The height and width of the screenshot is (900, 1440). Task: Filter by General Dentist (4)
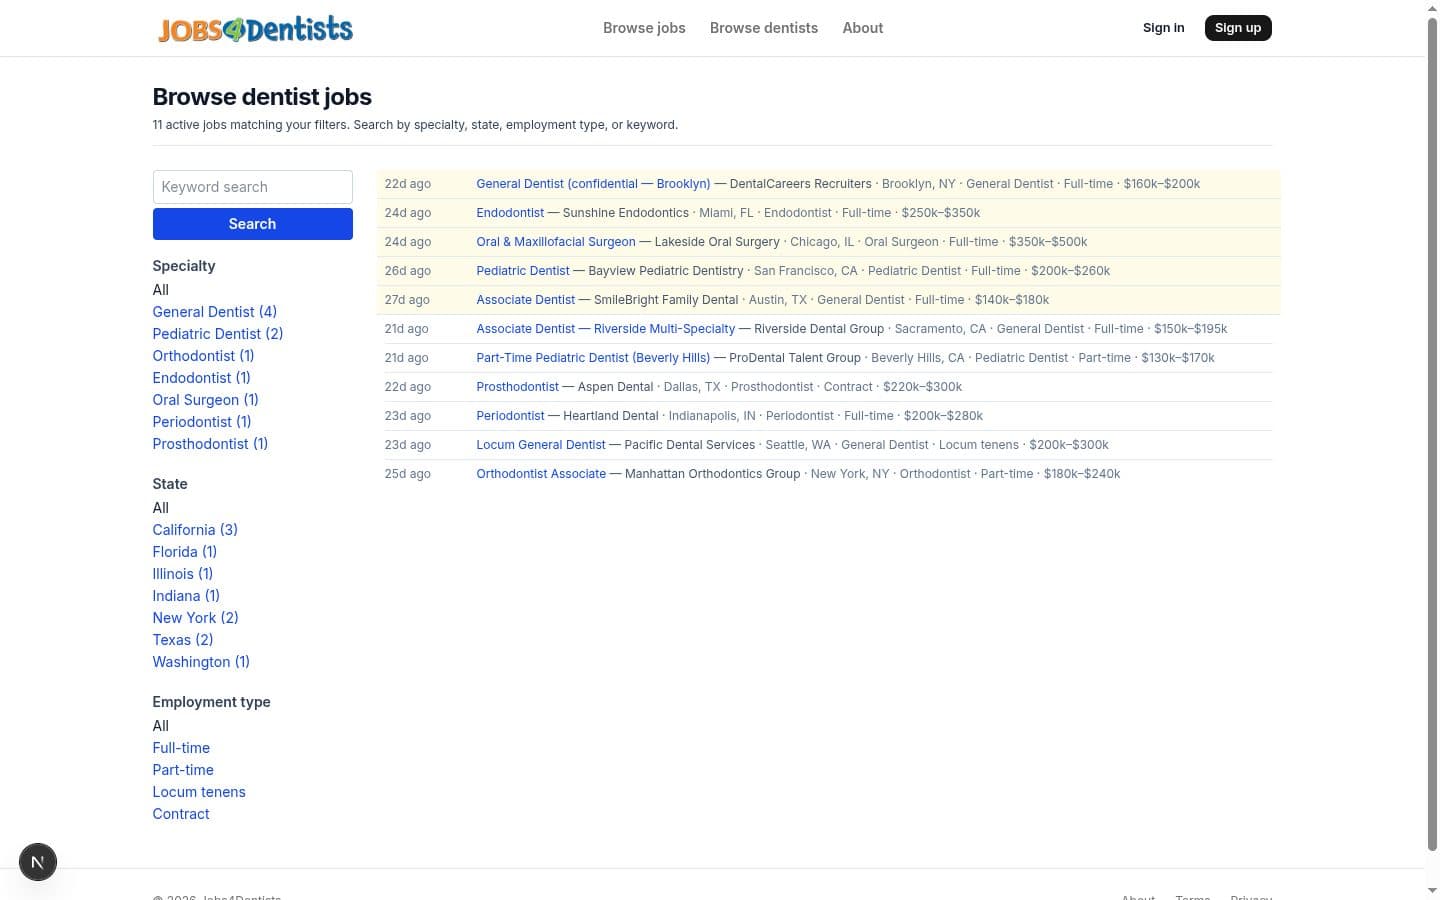215,312
